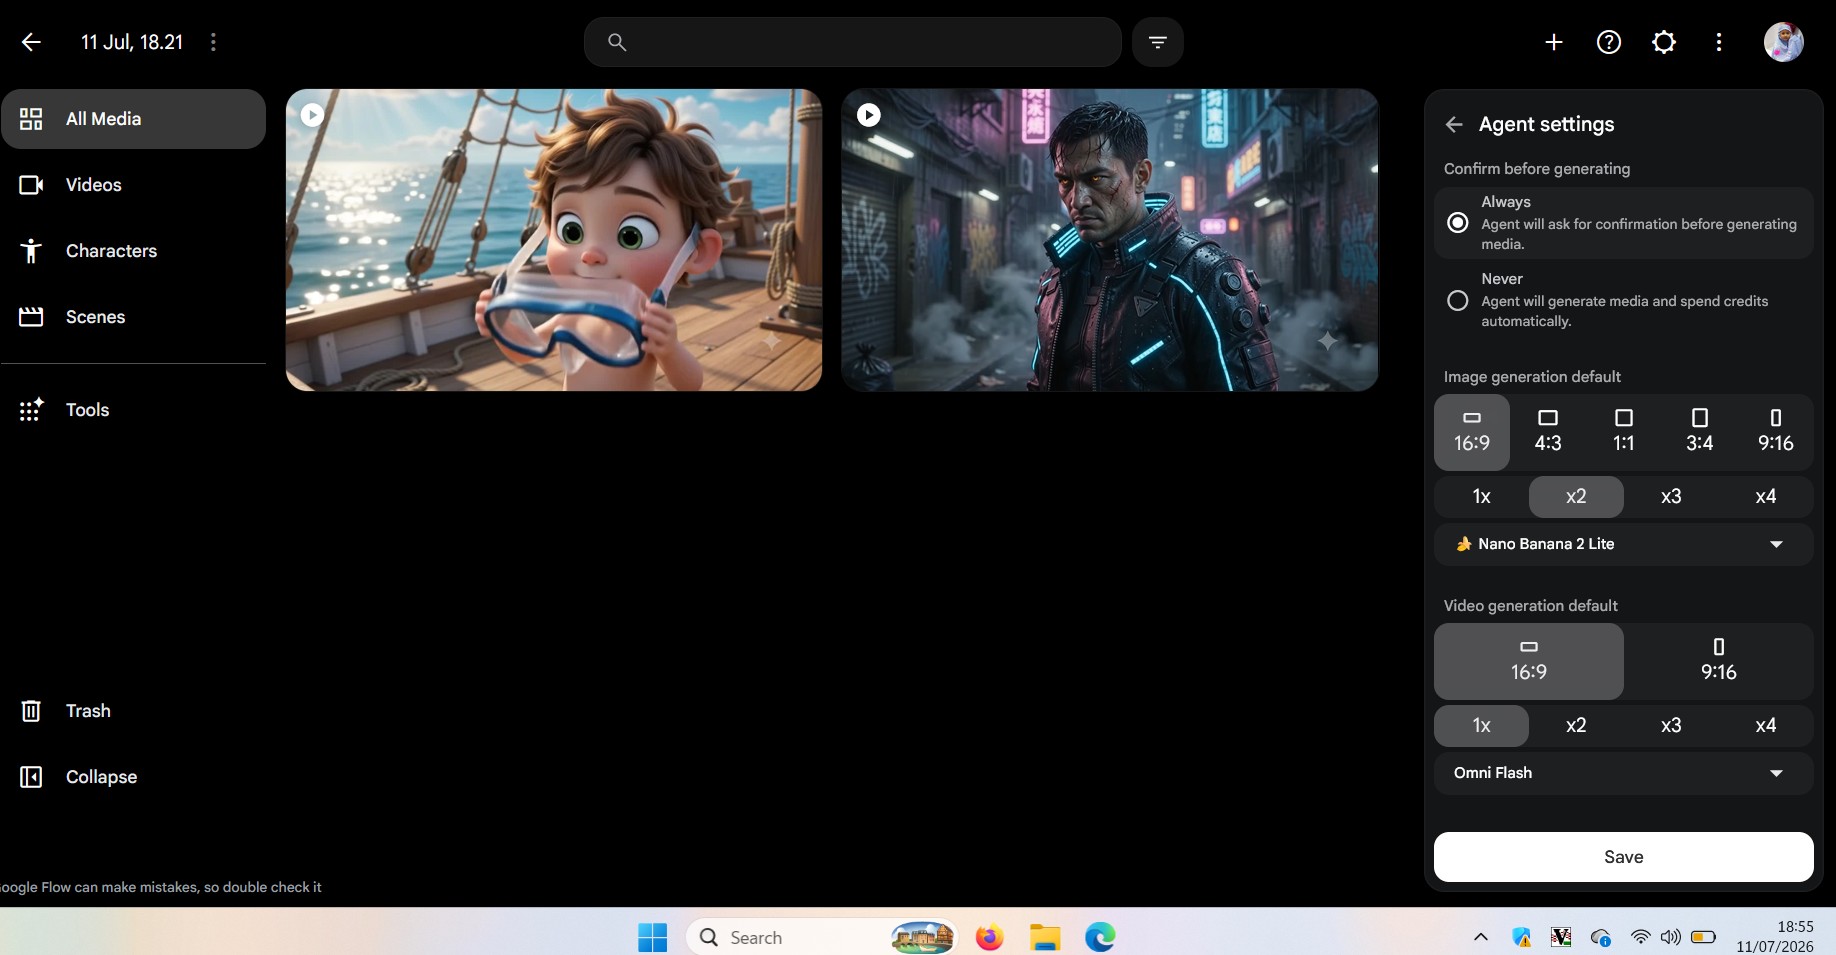
Task: Open the Characters section
Action: tap(134, 251)
